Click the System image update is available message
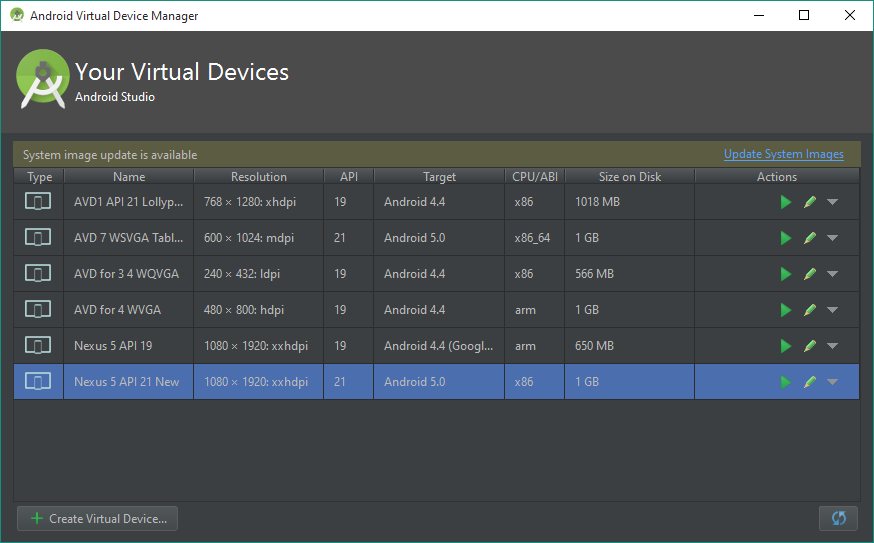The image size is (874, 543). pos(110,155)
